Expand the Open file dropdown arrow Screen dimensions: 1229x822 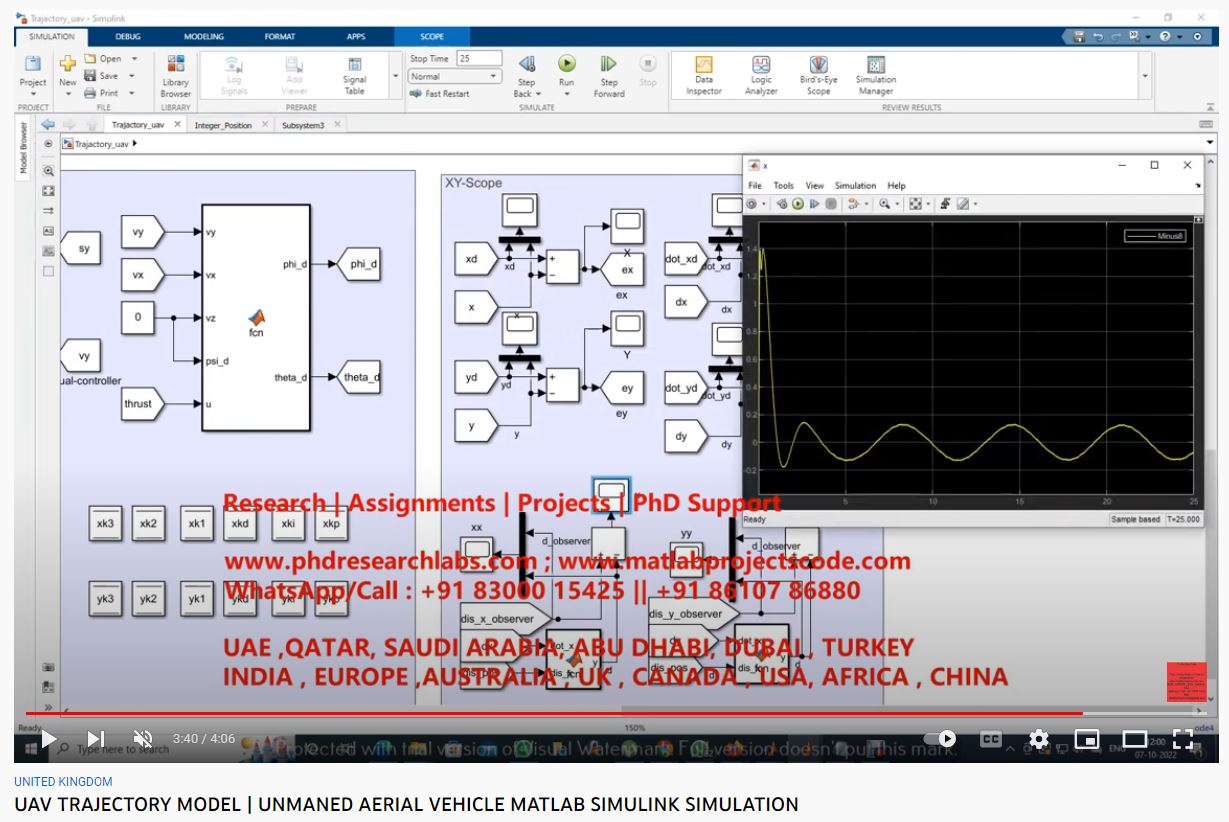pos(134,59)
